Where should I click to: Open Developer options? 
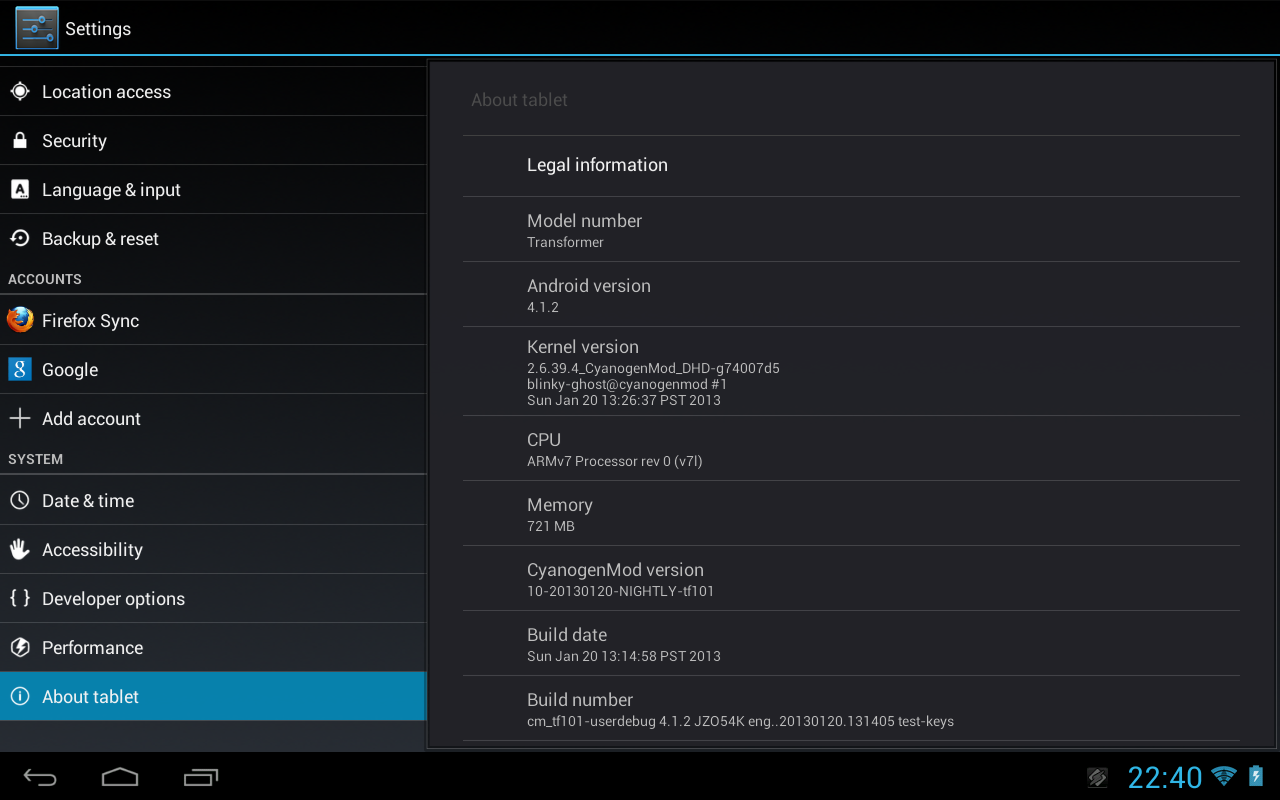(213, 598)
